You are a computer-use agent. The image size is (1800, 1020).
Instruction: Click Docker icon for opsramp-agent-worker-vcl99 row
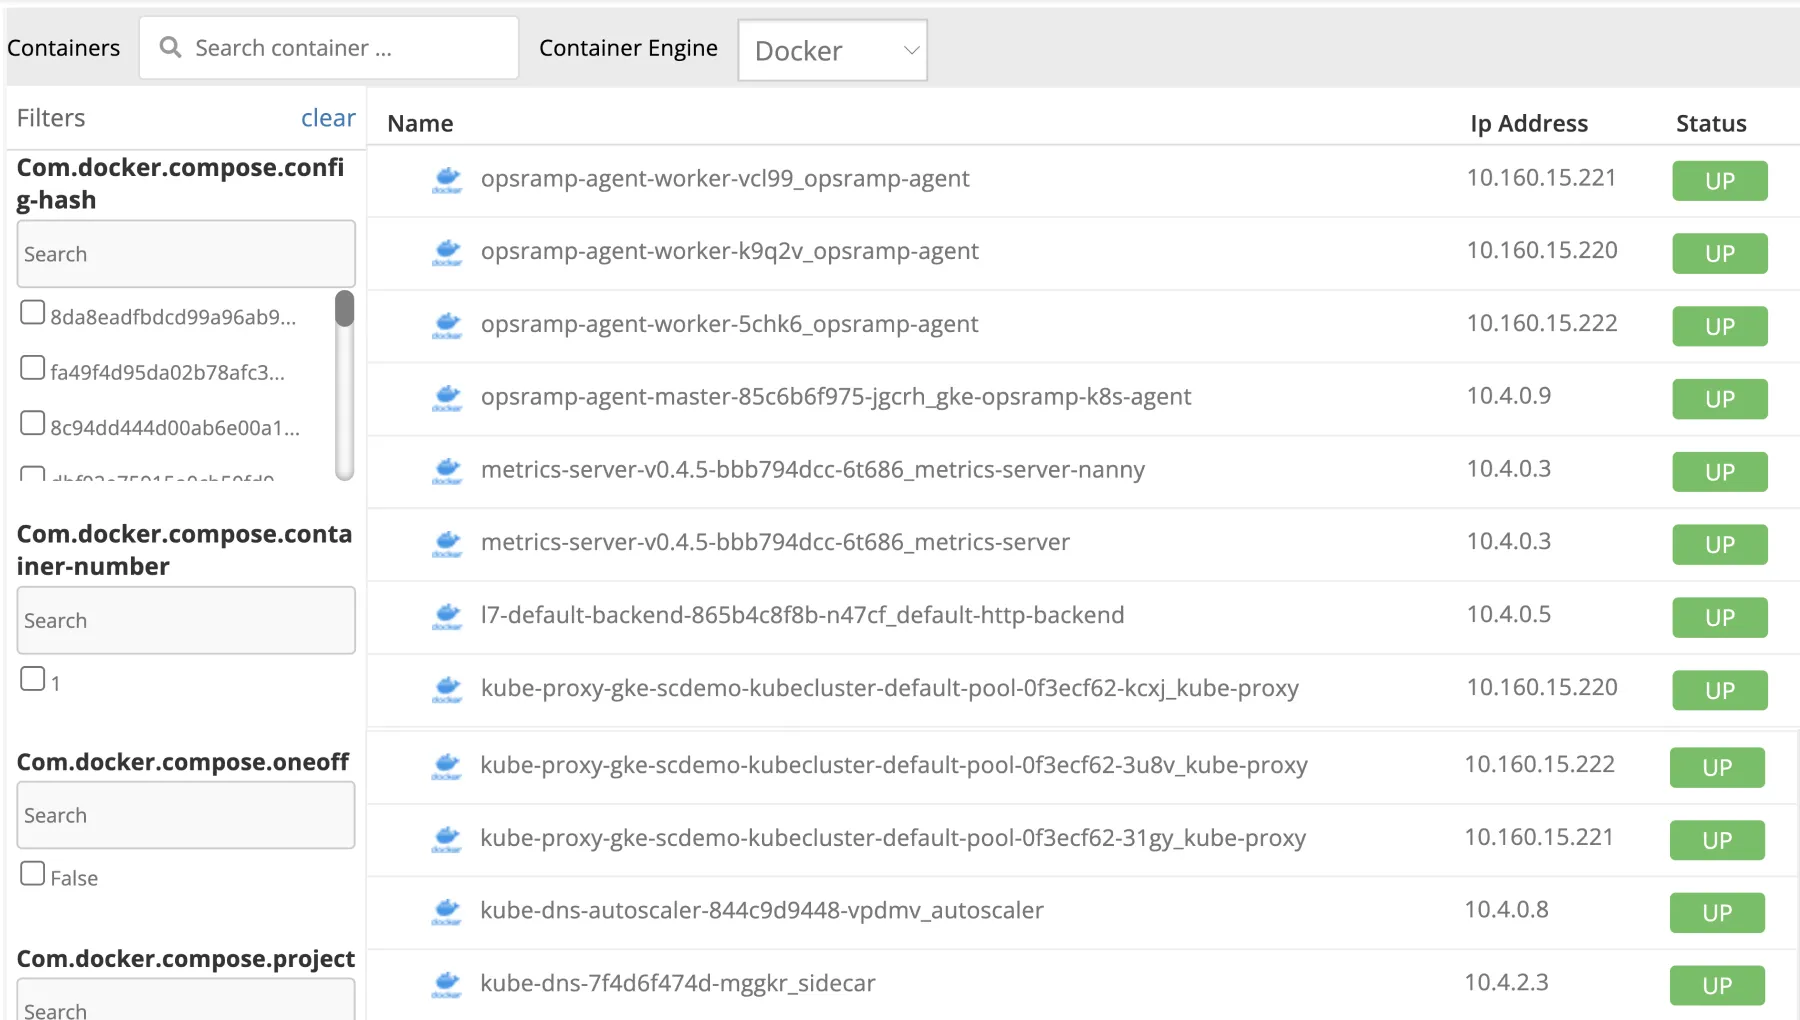(447, 180)
